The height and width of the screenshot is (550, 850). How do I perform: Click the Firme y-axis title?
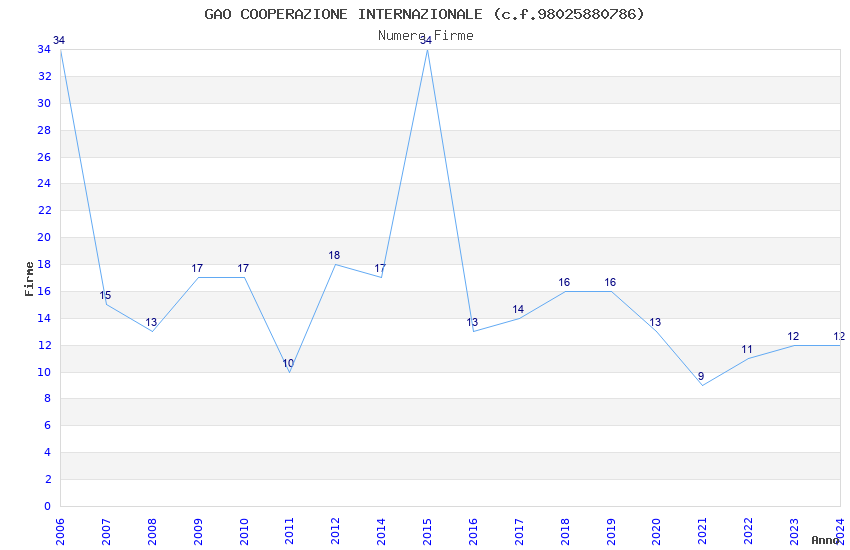[29, 279]
